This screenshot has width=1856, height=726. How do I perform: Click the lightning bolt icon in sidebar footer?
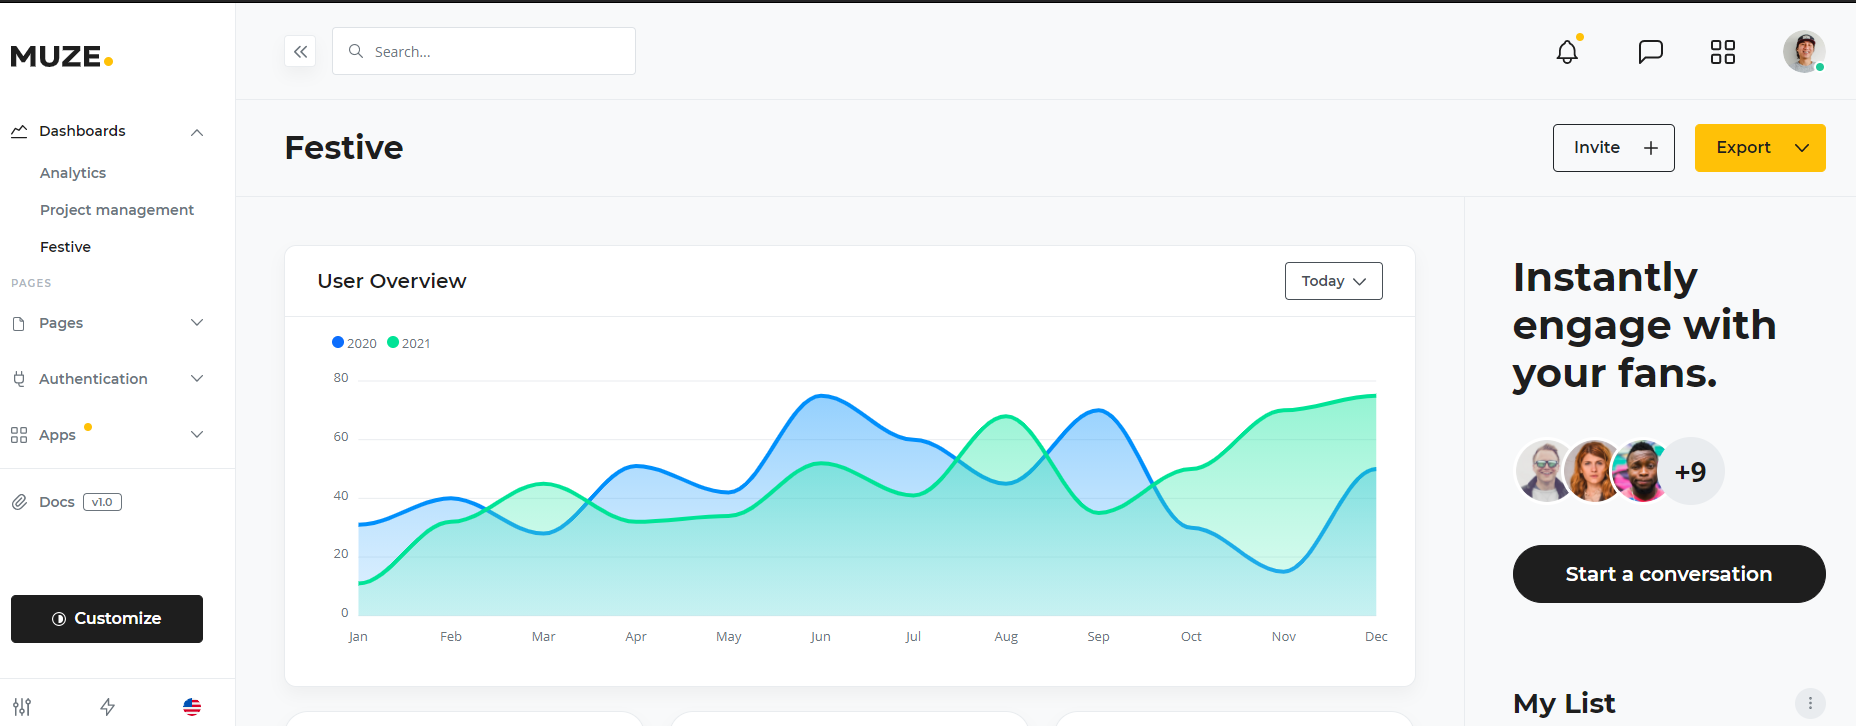coord(107,707)
